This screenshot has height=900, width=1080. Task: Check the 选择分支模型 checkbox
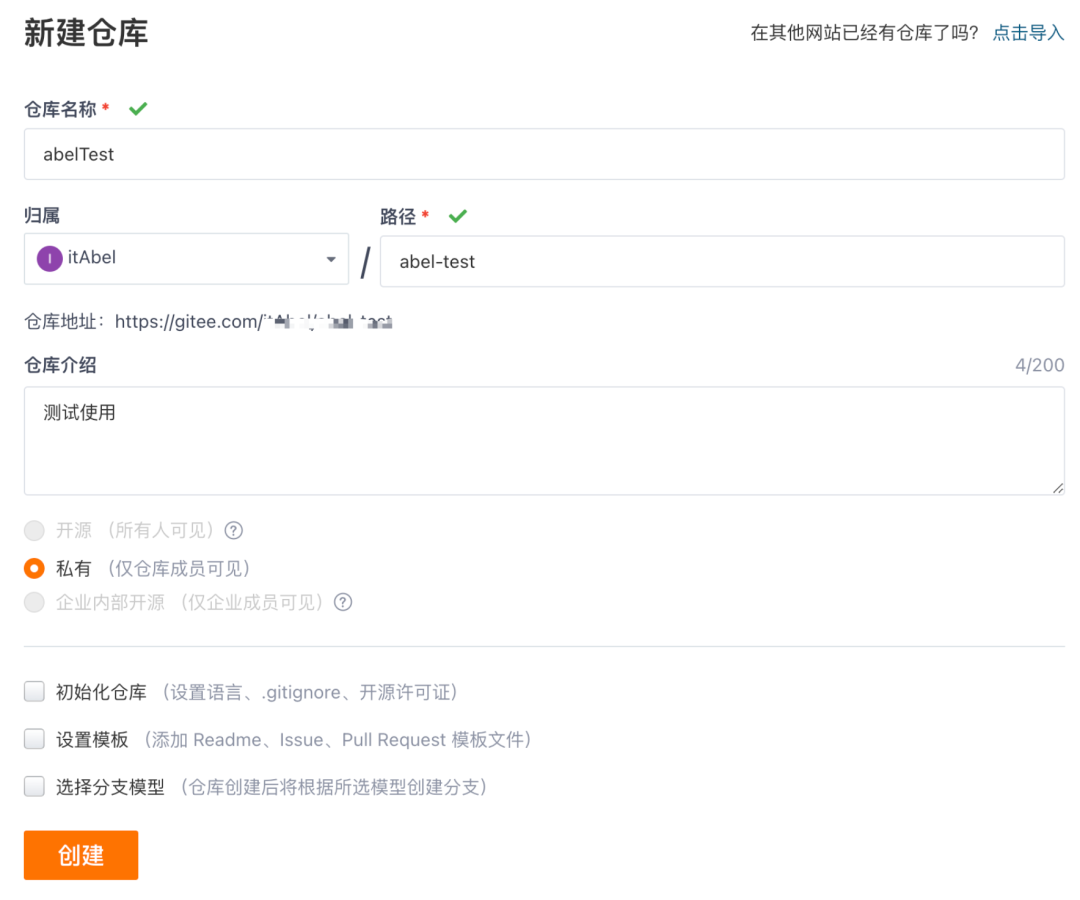pos(34,786)
